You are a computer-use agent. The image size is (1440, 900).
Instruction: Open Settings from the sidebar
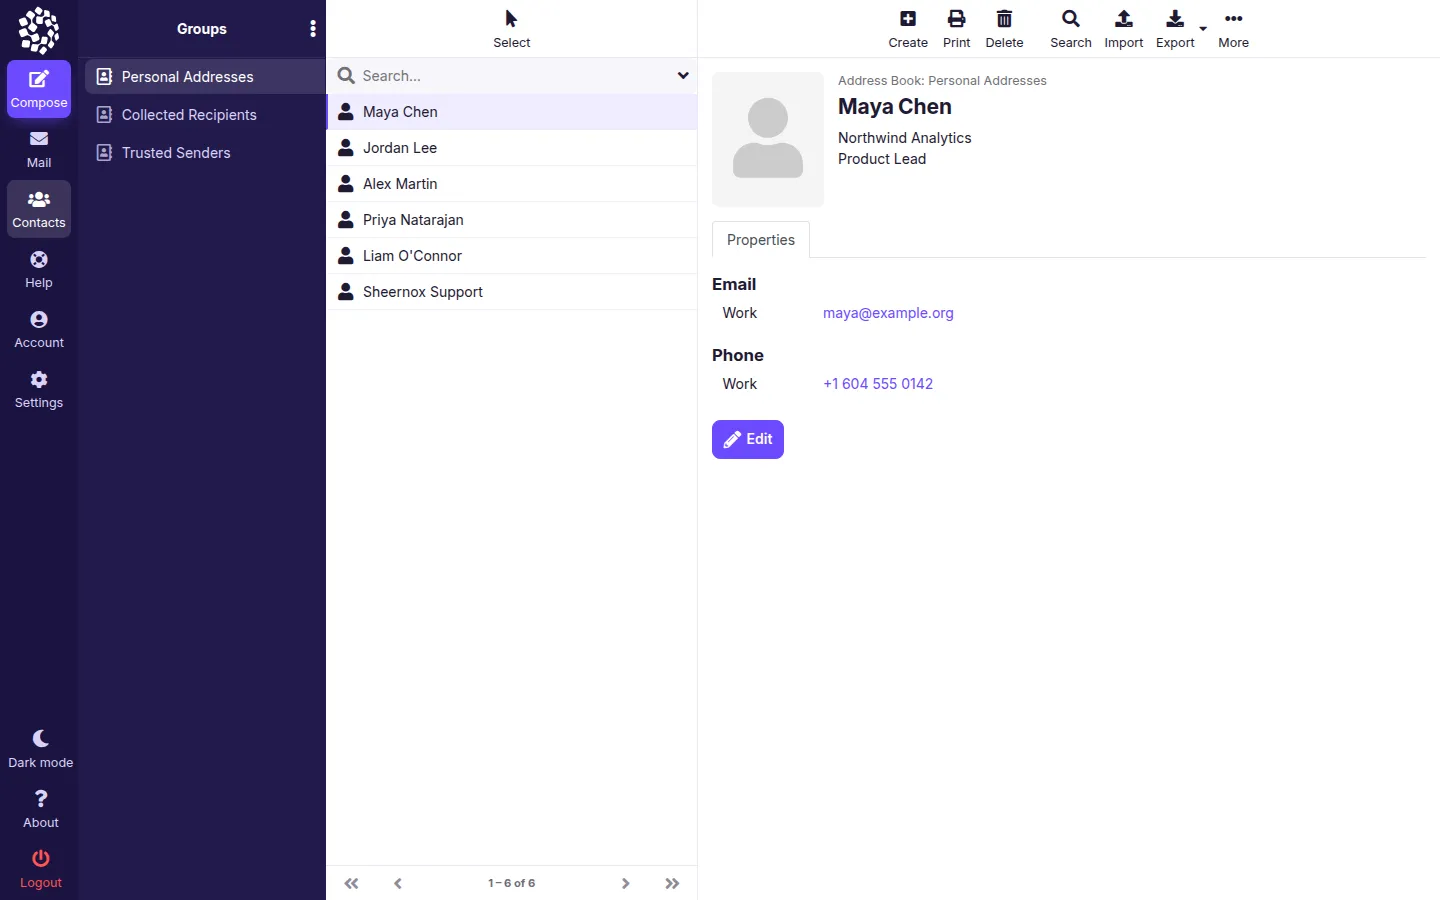coord(39,389)
